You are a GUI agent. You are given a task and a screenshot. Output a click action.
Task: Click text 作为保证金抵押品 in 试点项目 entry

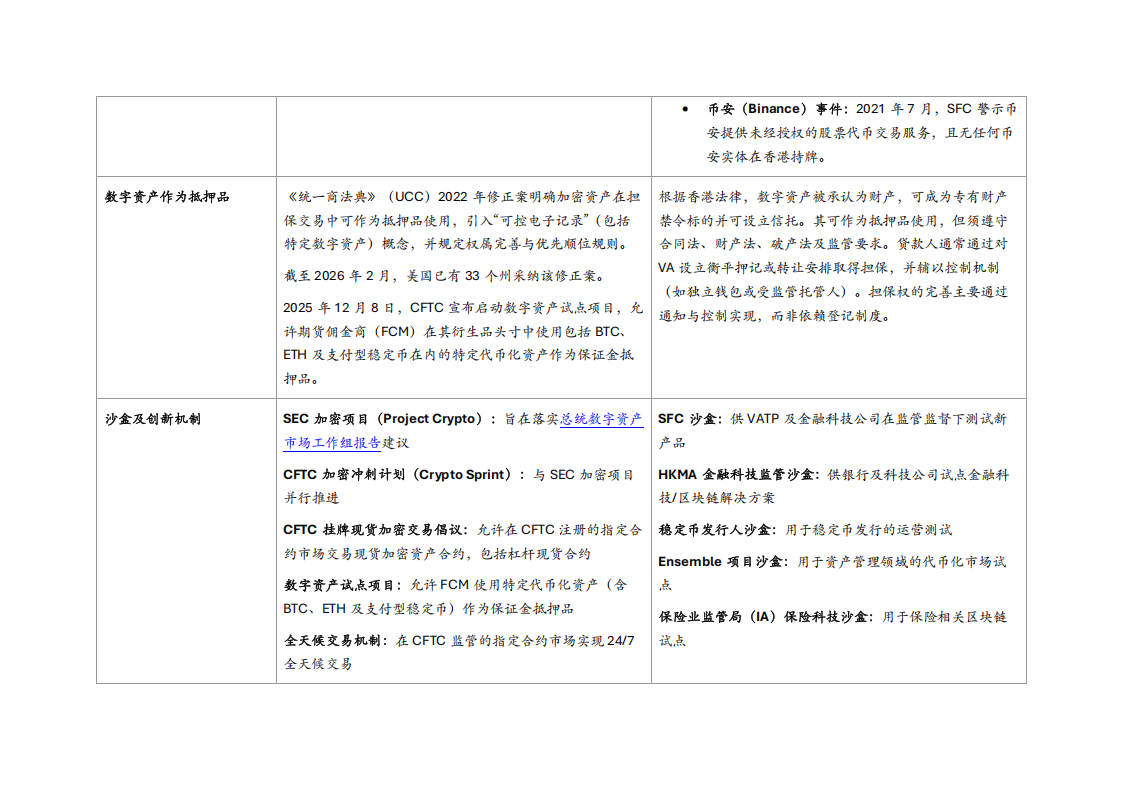518,609
